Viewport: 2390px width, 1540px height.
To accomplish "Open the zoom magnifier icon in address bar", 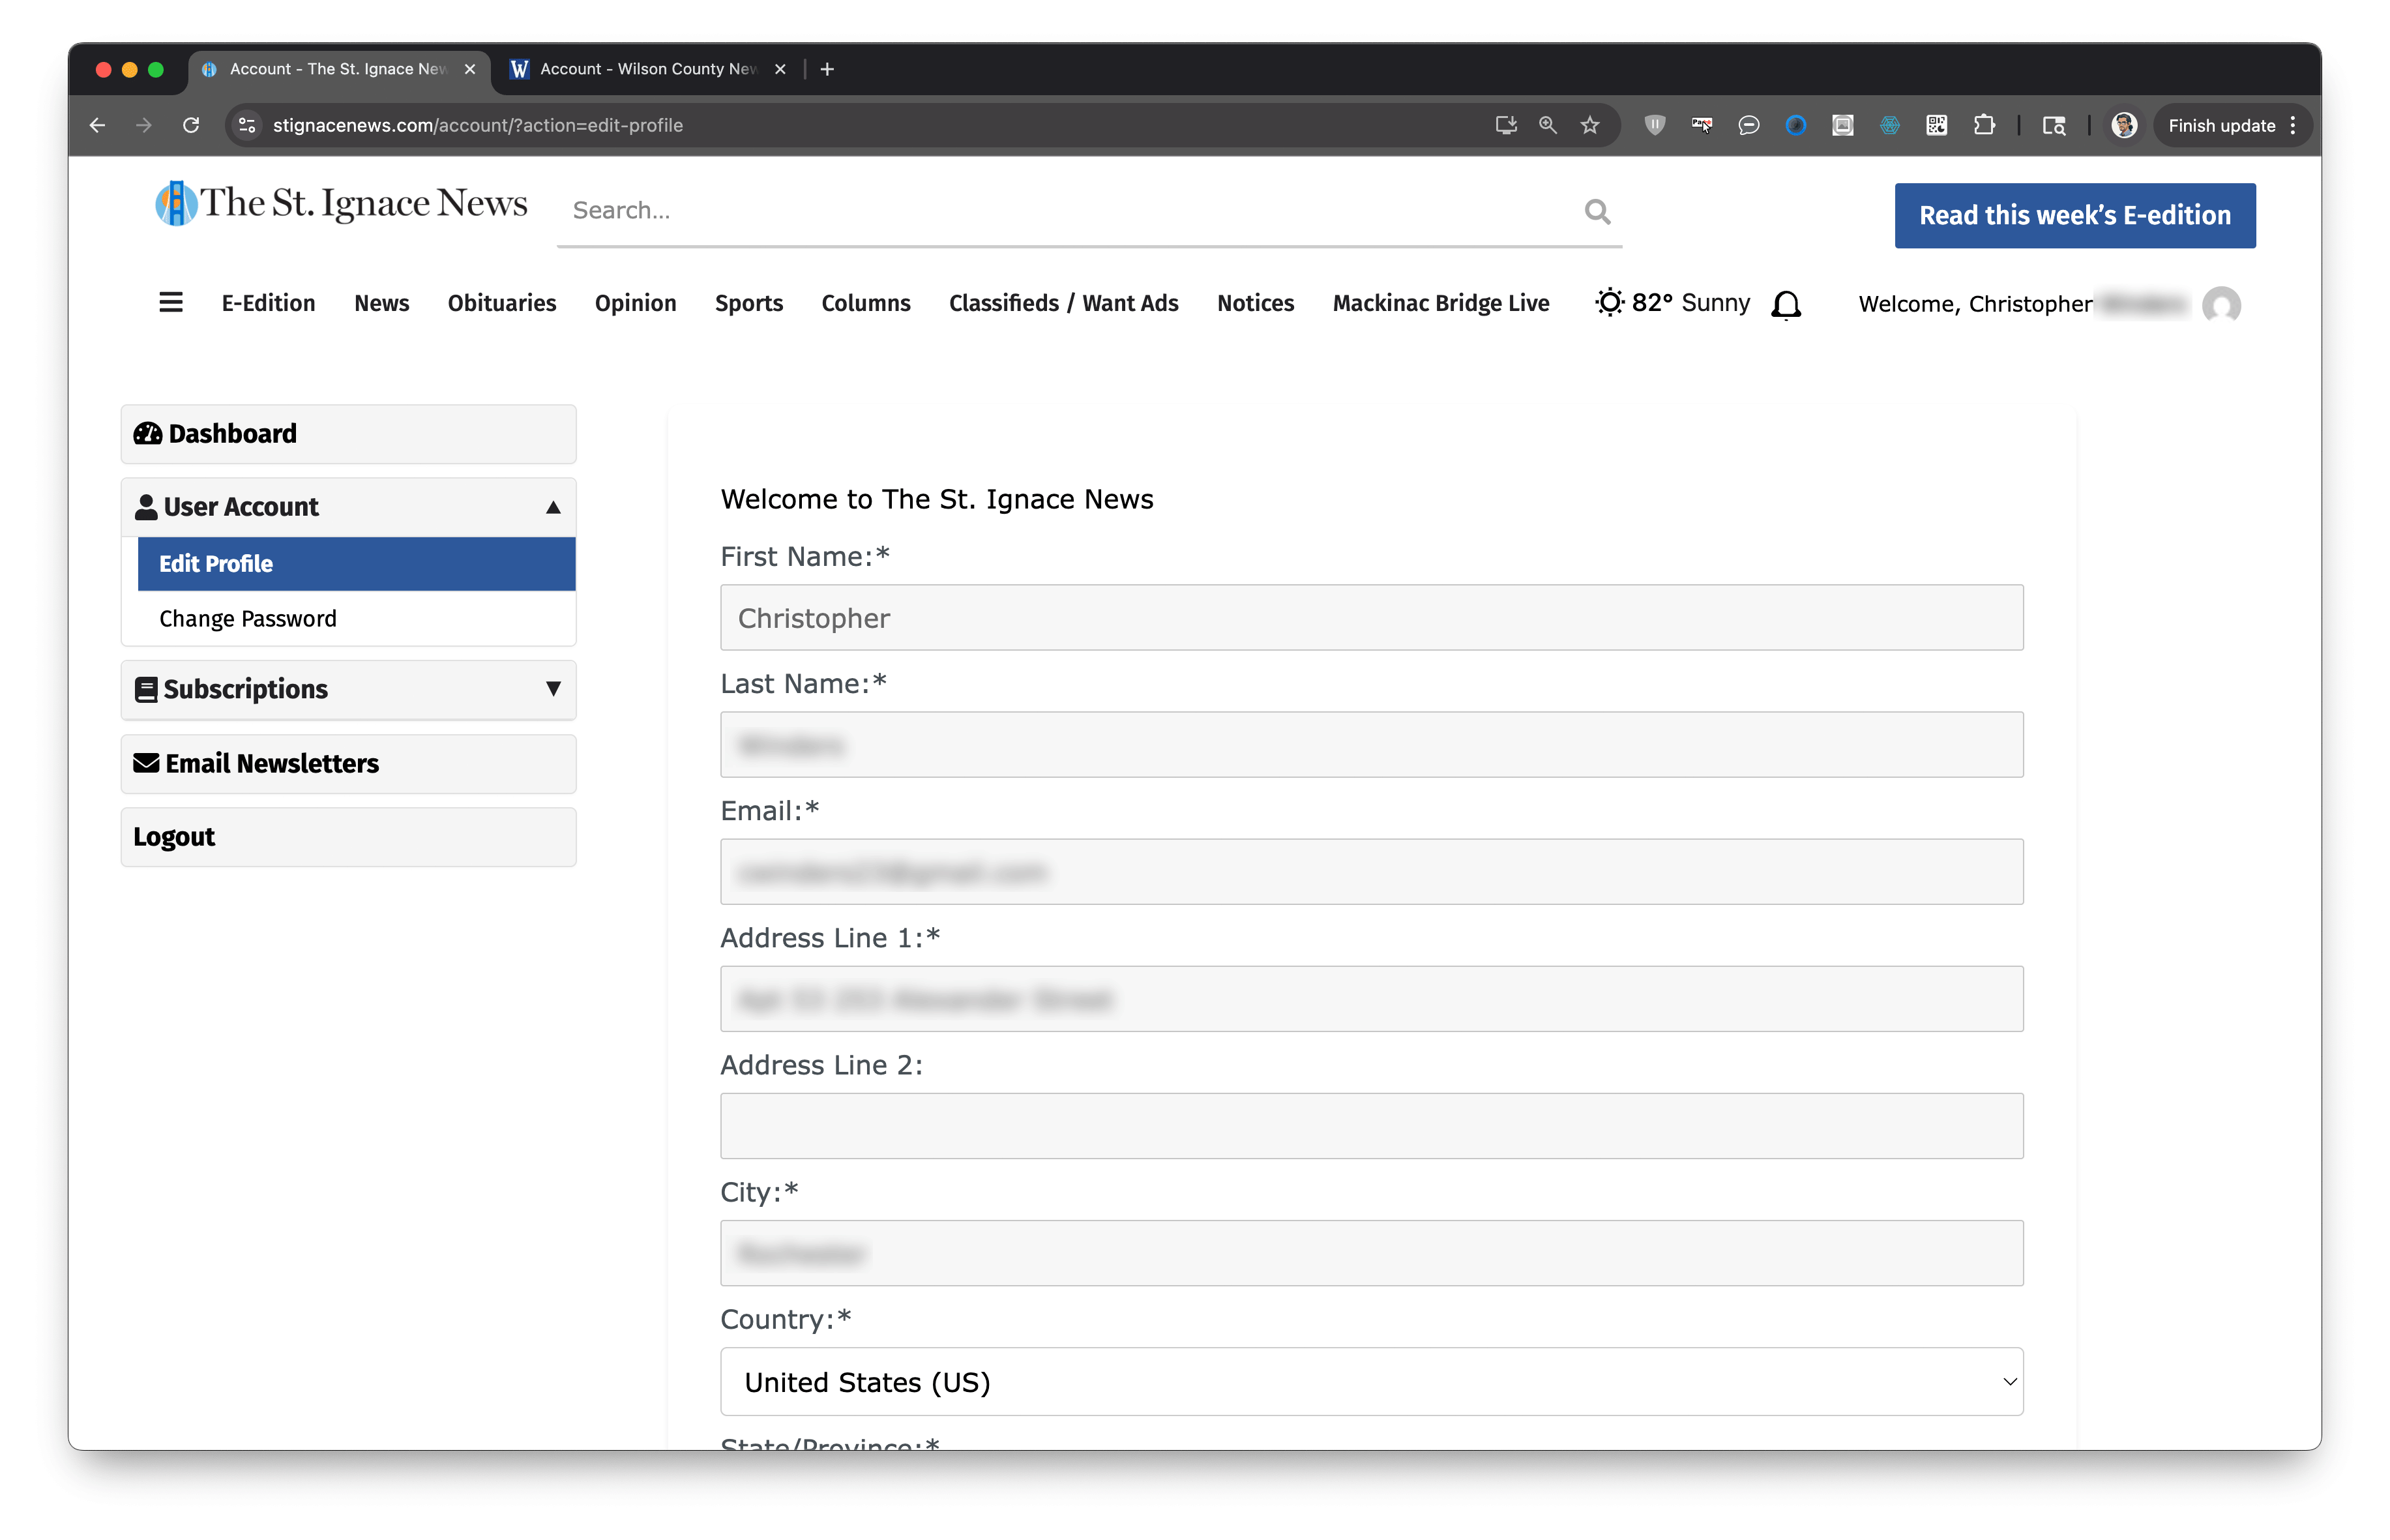I will coord(1547,125).
